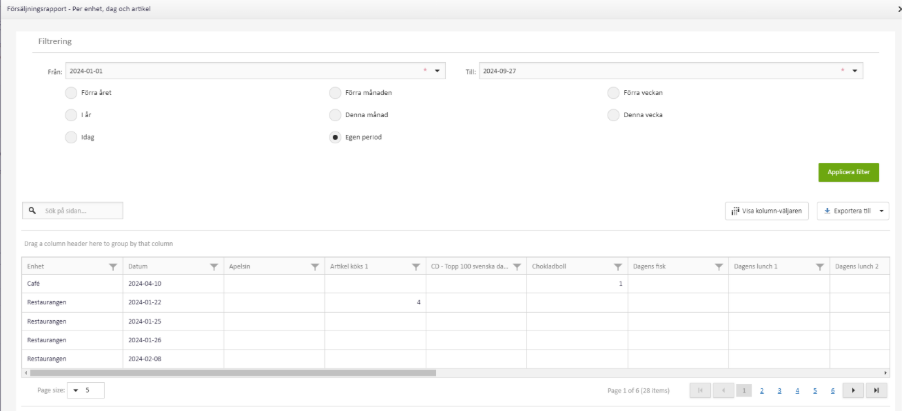
Task: Go to next page arrow in pager
Action: coord(854,390)
